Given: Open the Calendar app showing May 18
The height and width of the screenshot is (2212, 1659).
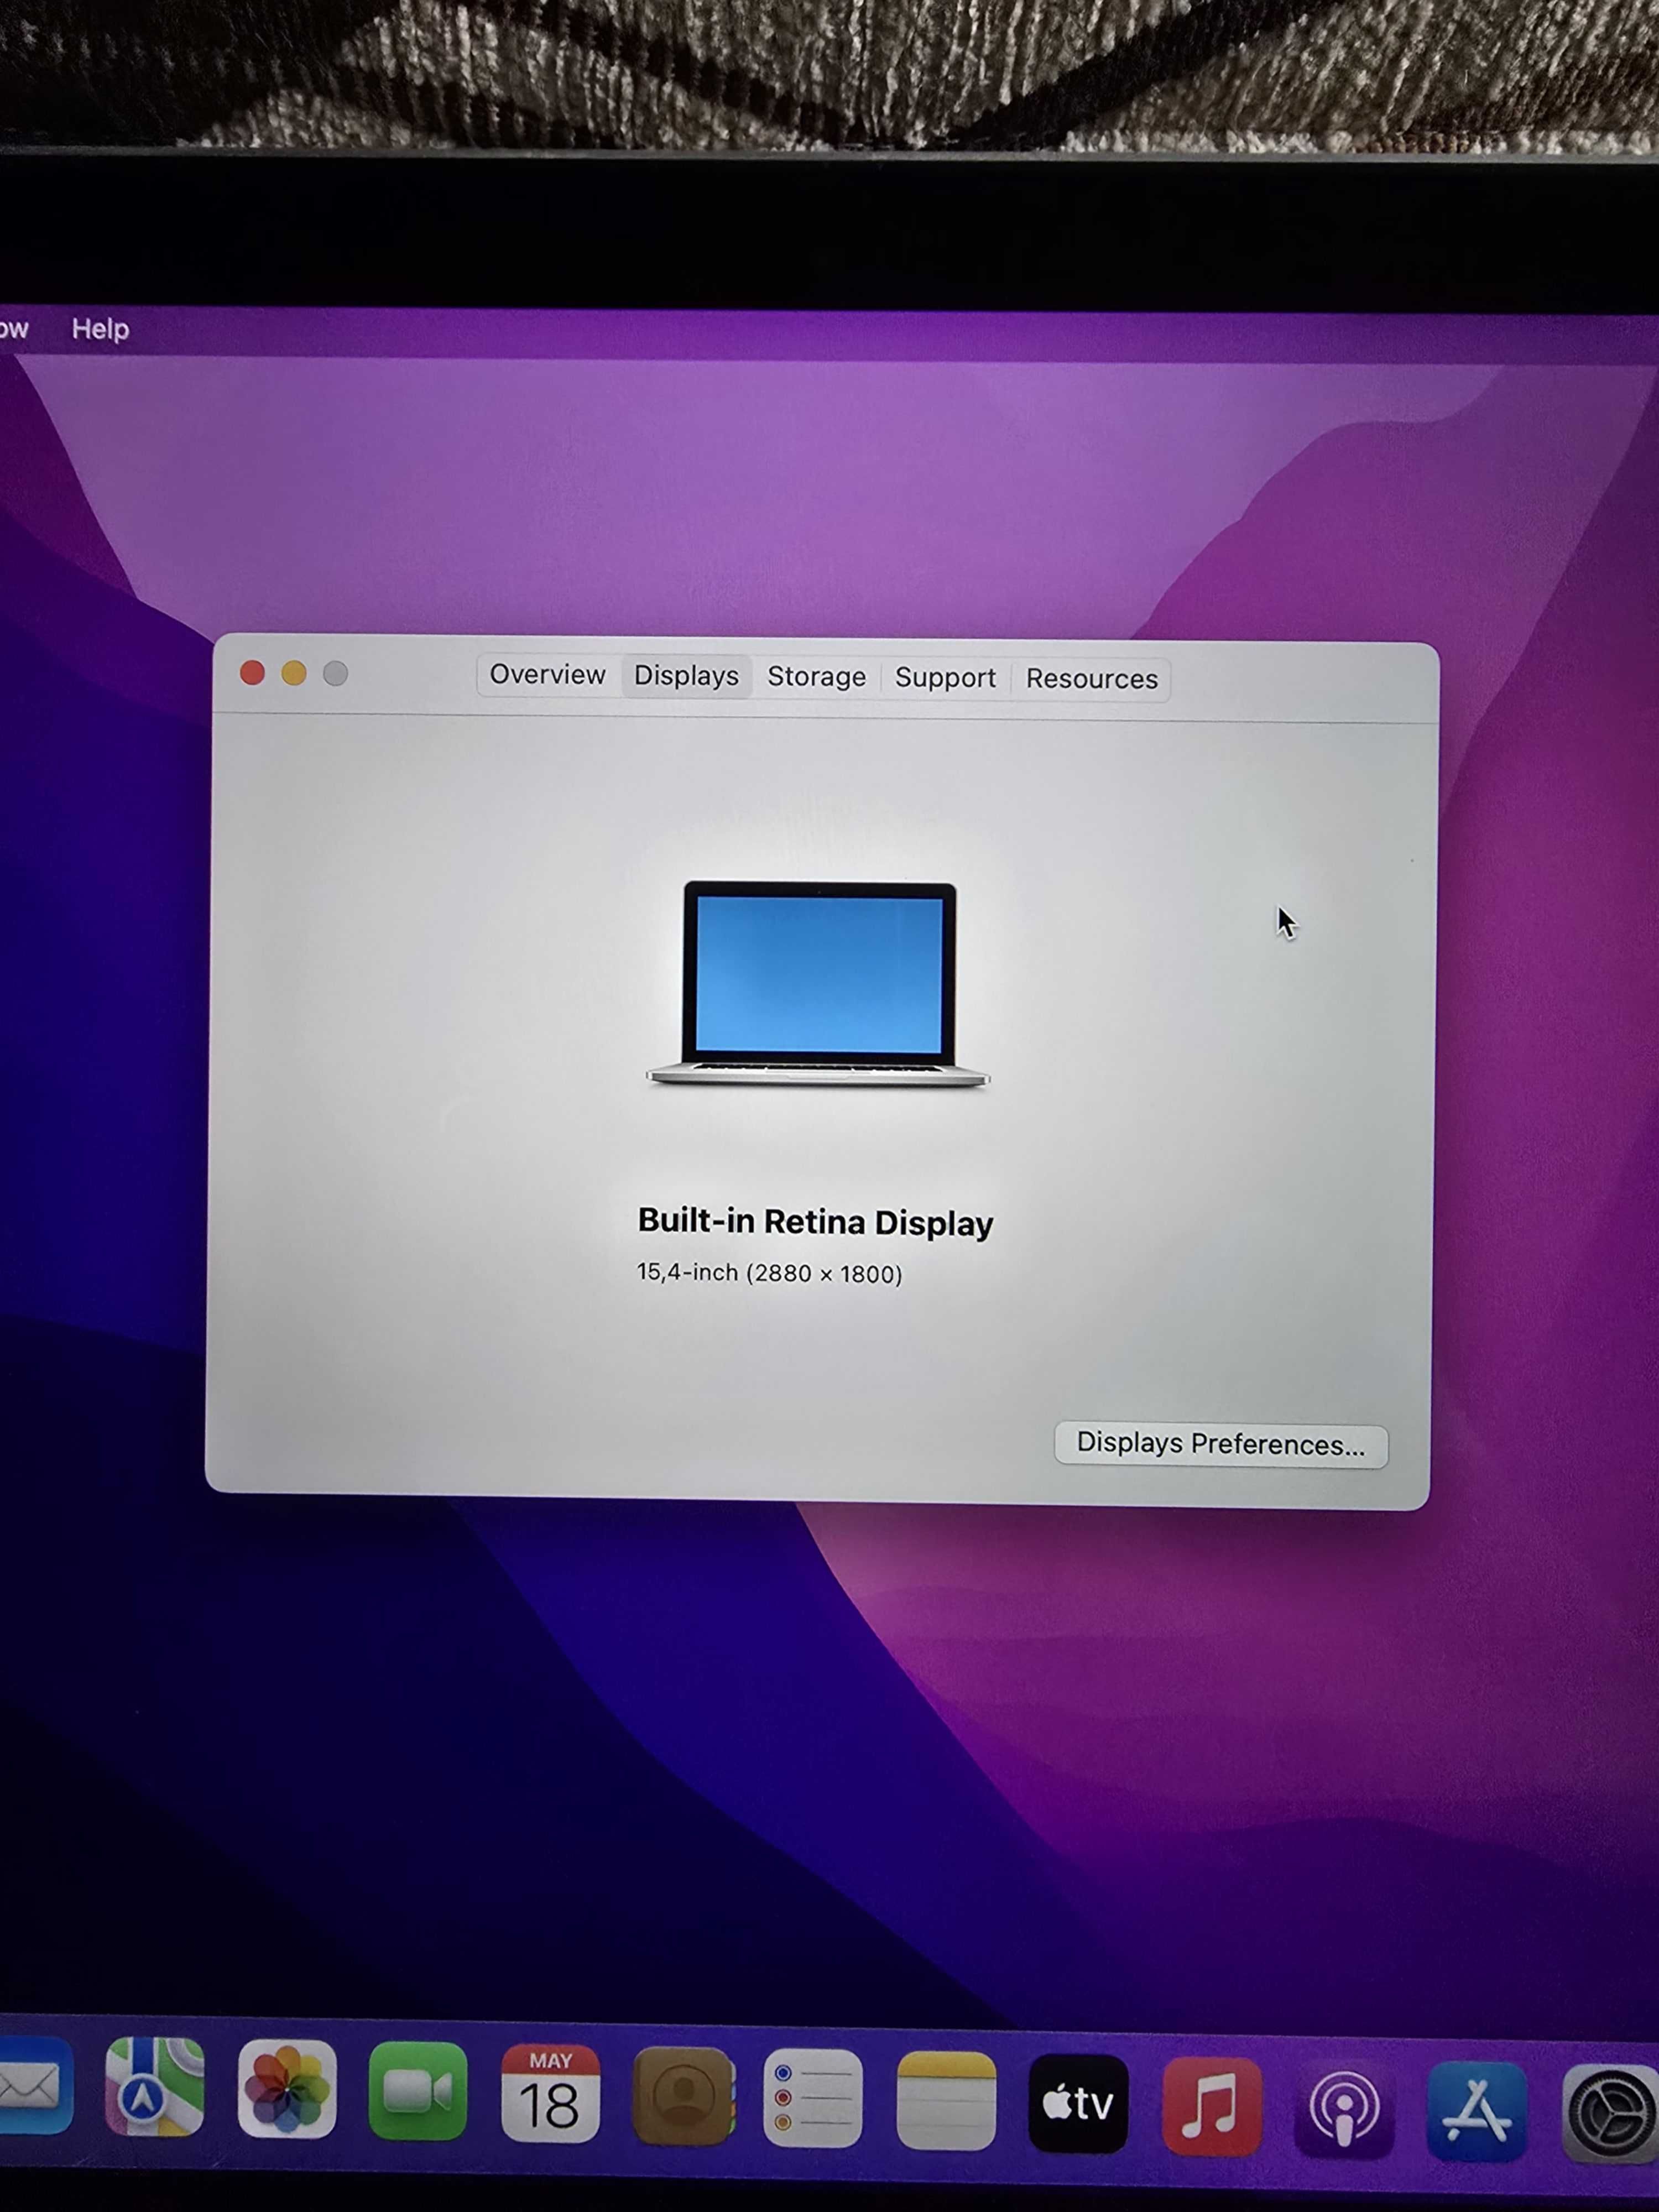Looking at the screenshot, I should click(x=550, y=2094).
